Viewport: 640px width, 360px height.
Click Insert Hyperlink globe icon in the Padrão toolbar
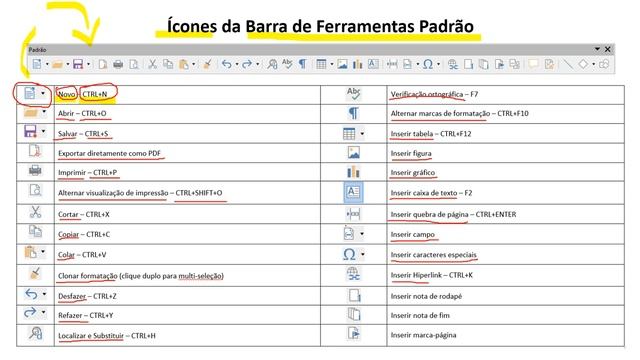(x=453, y=64)
